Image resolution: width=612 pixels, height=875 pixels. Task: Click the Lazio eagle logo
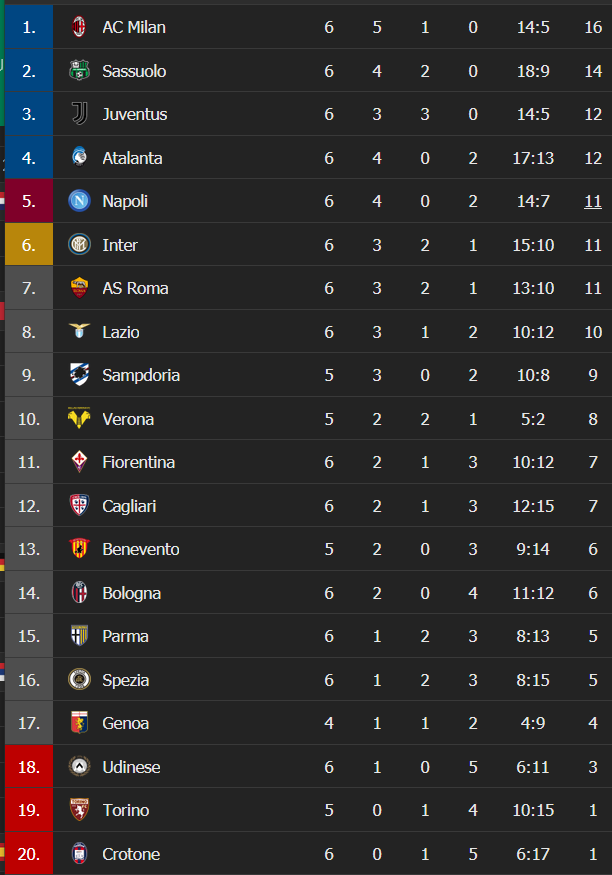point(79,332)
